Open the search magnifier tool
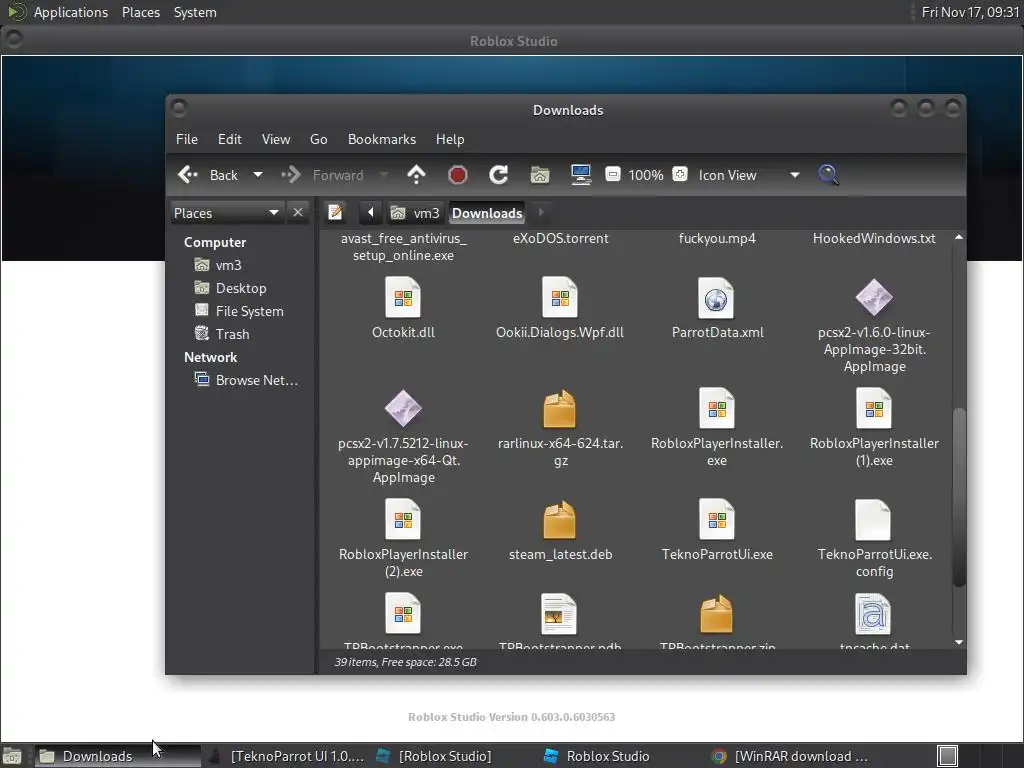 (x=828, y=174)
